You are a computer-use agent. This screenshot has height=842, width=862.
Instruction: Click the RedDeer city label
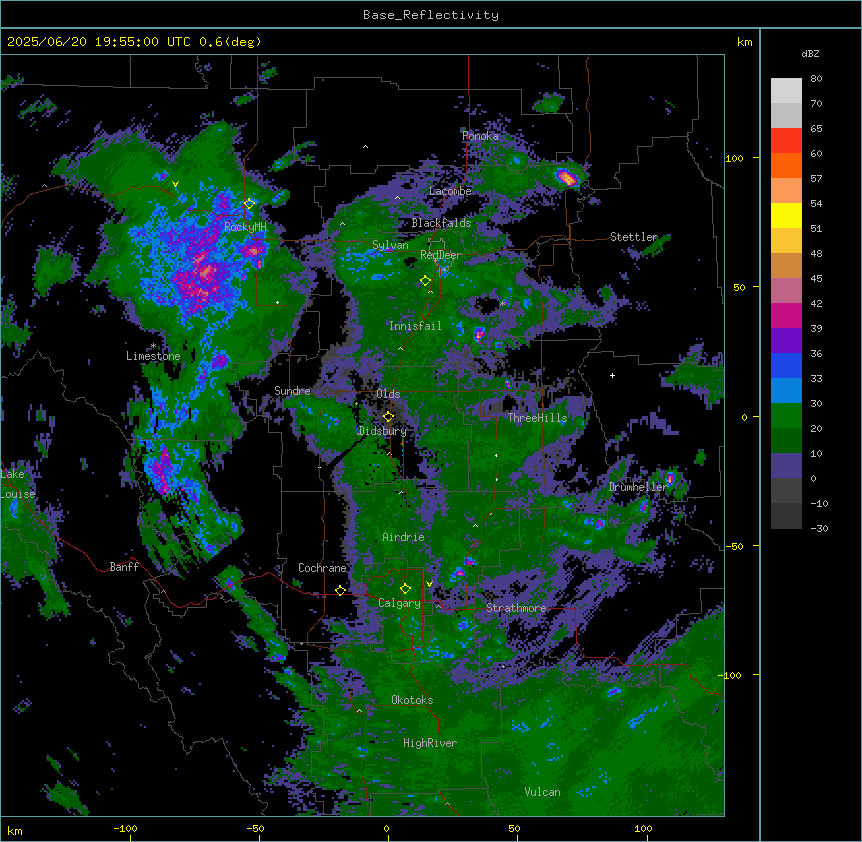coord(441,255)
